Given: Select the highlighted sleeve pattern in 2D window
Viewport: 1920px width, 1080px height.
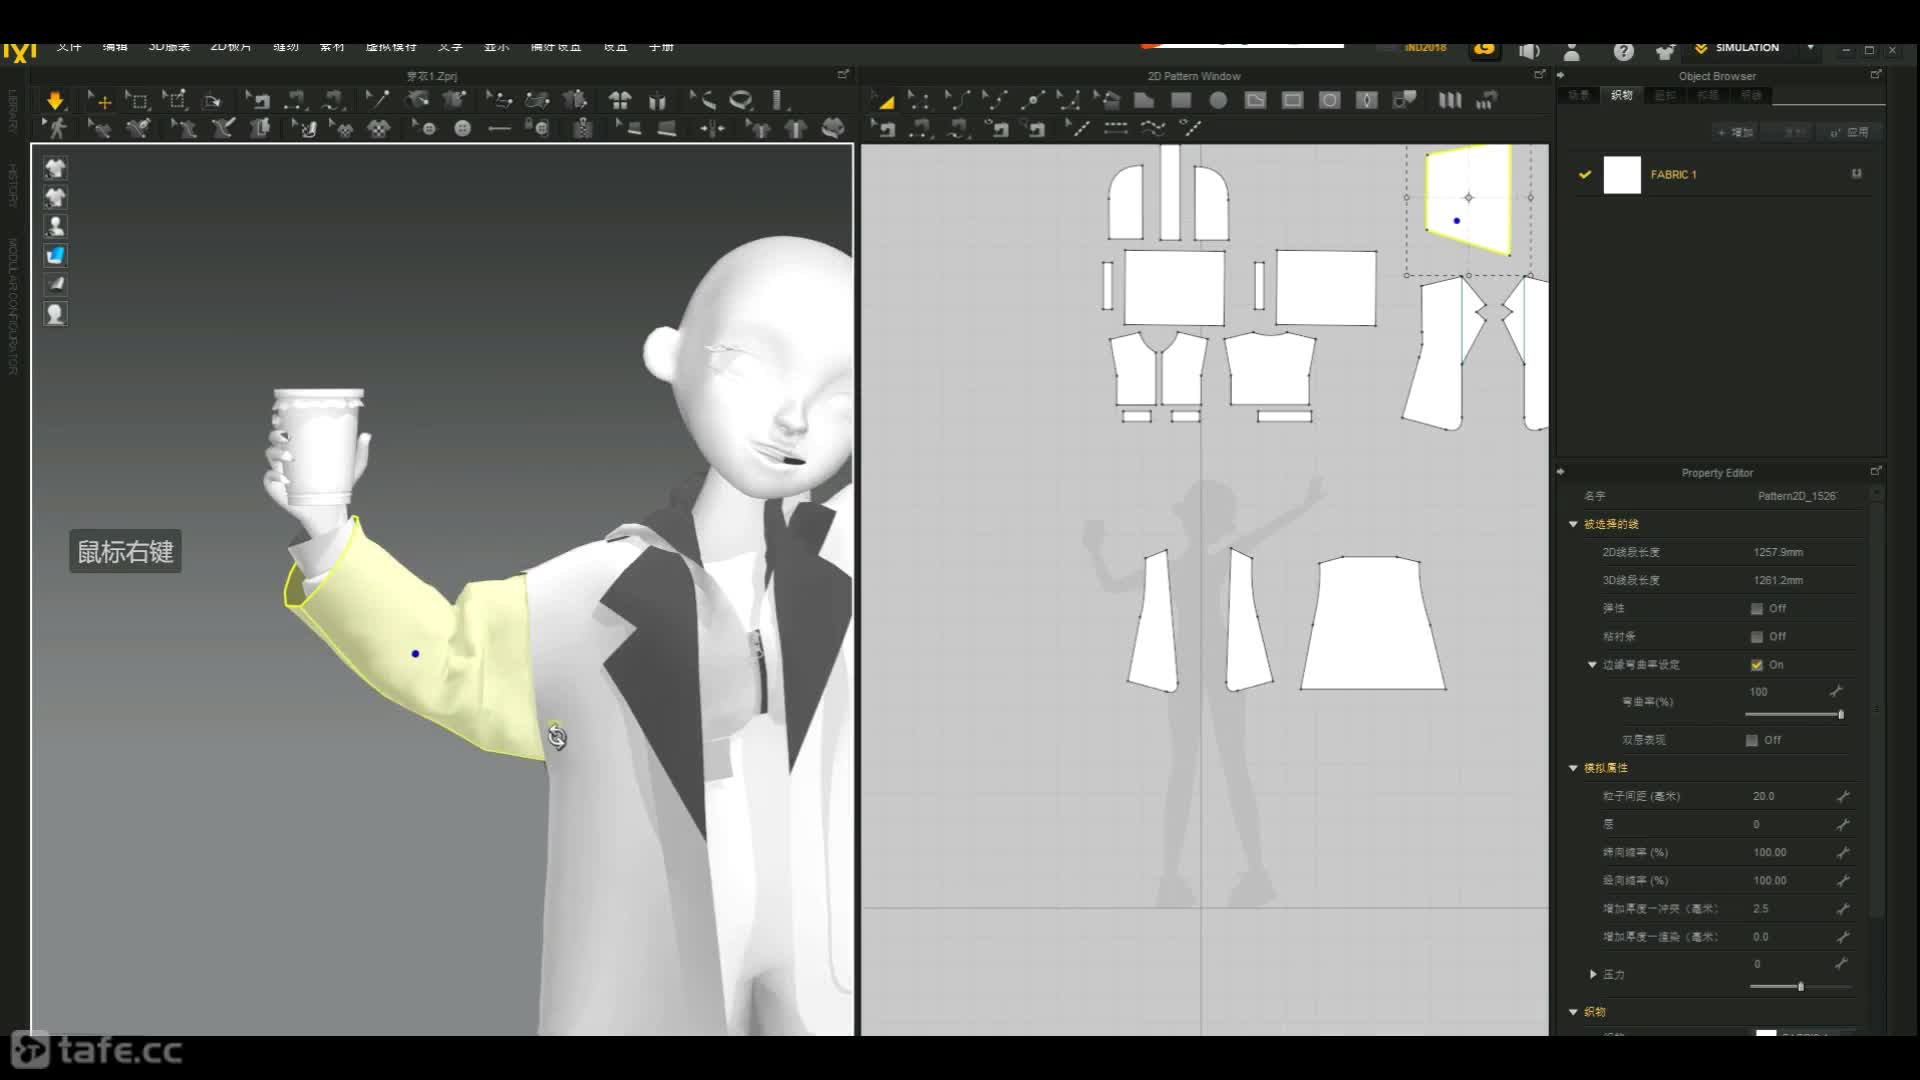Looking at the screenshot, I should (1469, 199).
